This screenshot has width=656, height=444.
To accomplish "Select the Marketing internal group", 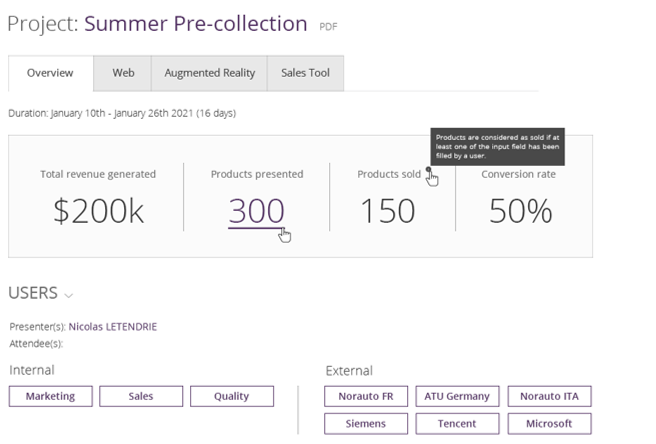I will tap(51, 397).
